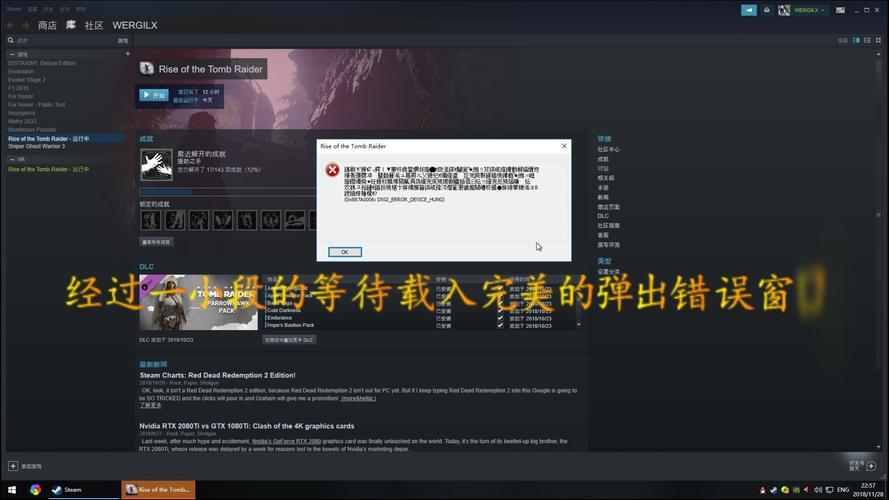Open the Steam menu
The width and height of the screenshot is (889, 500).
(x=15, y=9)
